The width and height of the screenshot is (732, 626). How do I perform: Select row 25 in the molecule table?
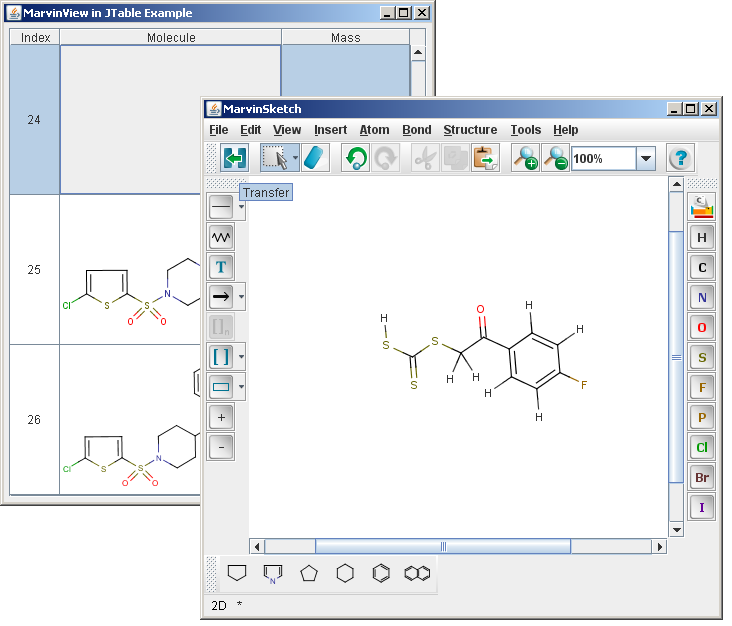(34, 270)
